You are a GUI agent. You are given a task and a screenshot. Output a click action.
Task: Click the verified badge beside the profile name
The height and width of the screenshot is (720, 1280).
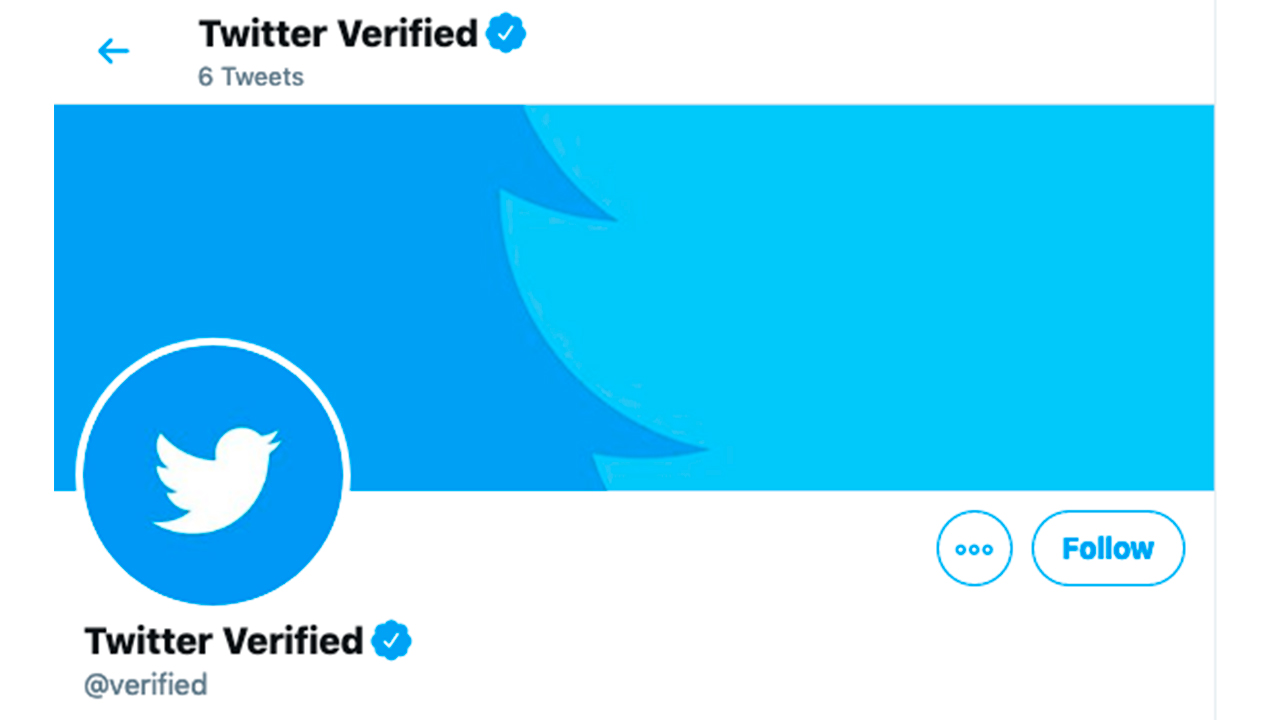(x=392, y=640)
